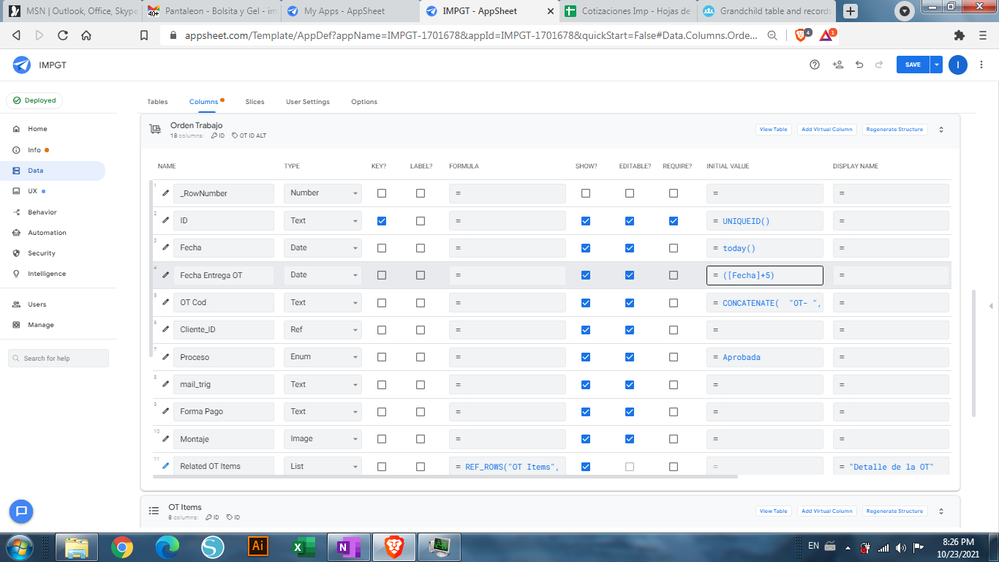999x562 pixels.
Task: Open the User Settings tab
Action: coord(308,101)
